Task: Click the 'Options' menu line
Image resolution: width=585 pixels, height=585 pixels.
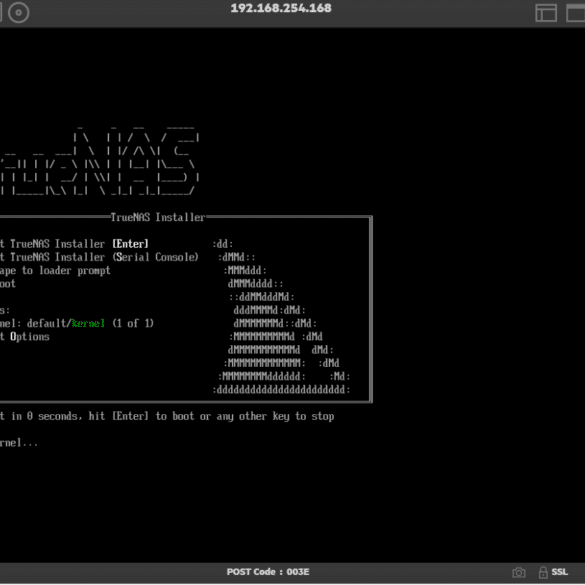Action: 25,337
